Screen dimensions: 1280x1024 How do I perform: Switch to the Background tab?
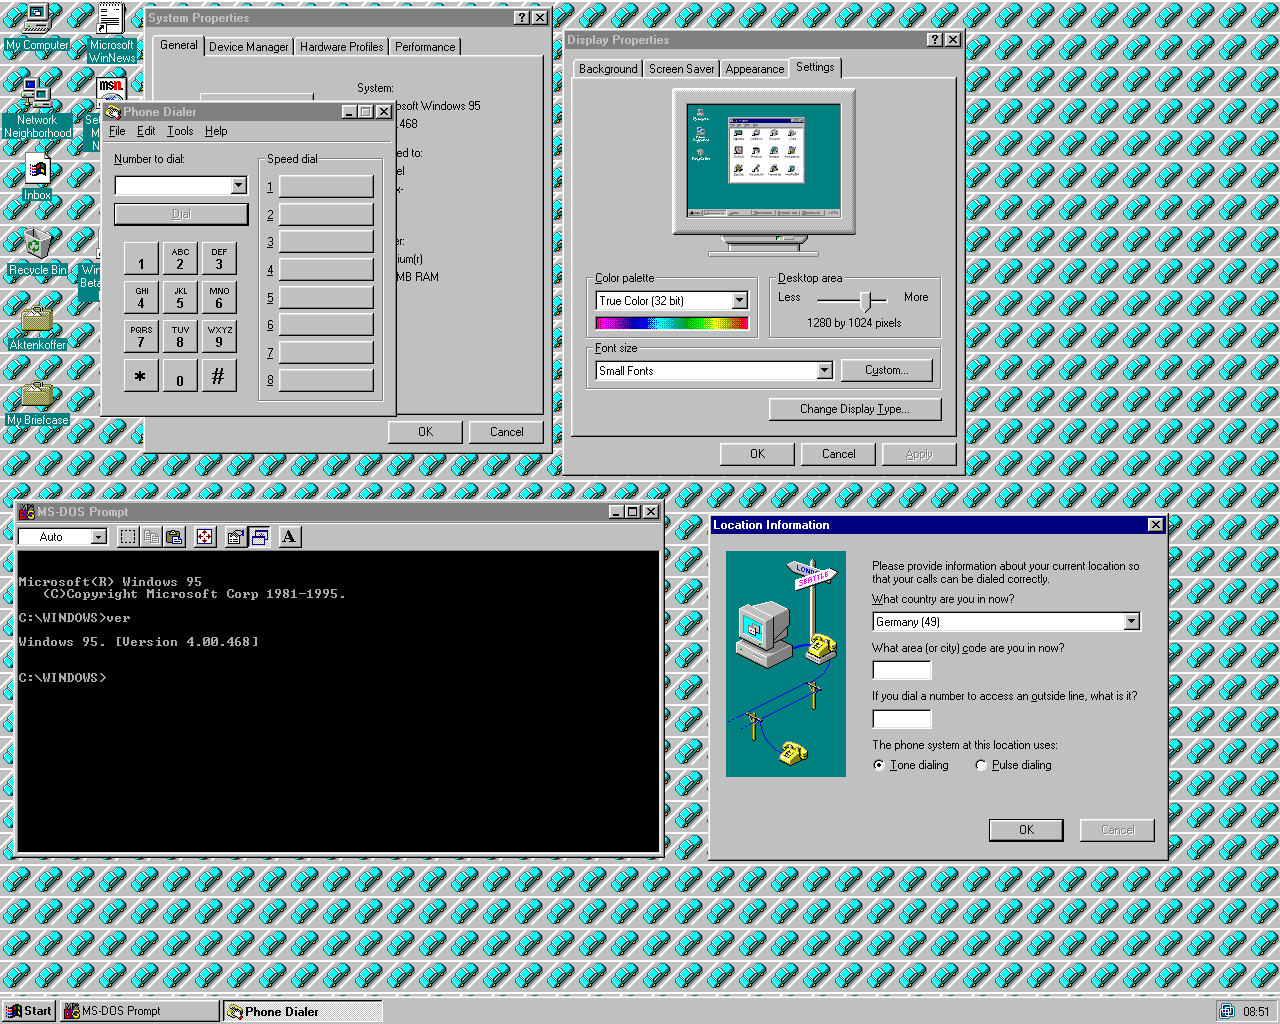[x=608, y=69]
